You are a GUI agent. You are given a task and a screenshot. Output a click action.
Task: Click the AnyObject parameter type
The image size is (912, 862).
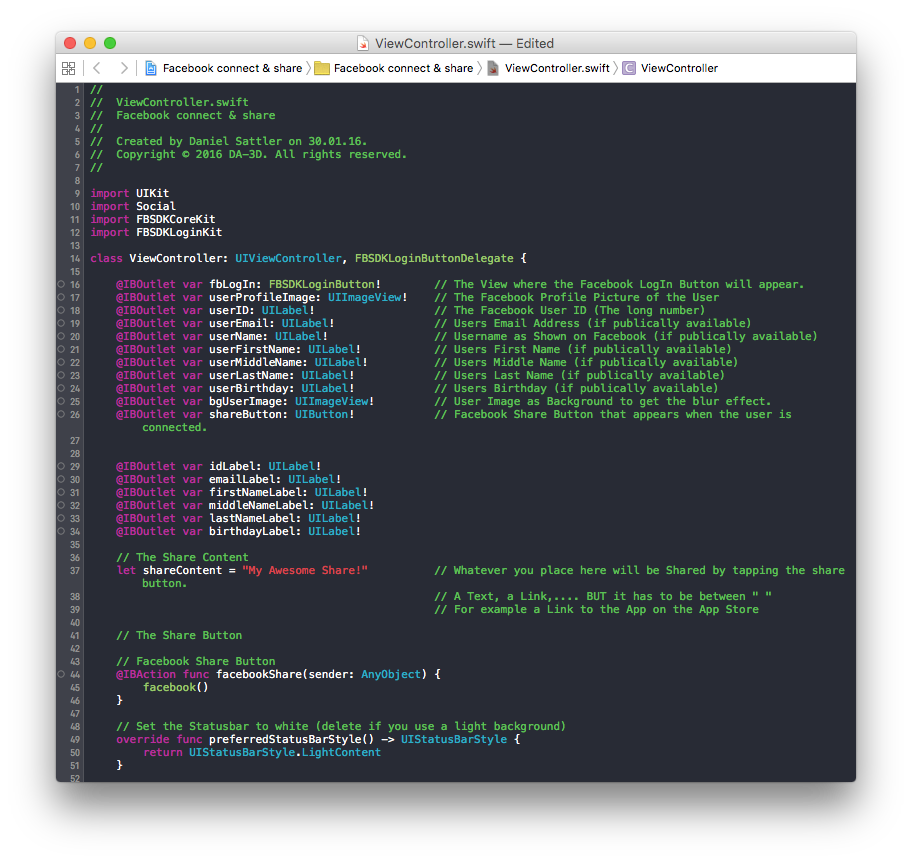coord(391,674)
